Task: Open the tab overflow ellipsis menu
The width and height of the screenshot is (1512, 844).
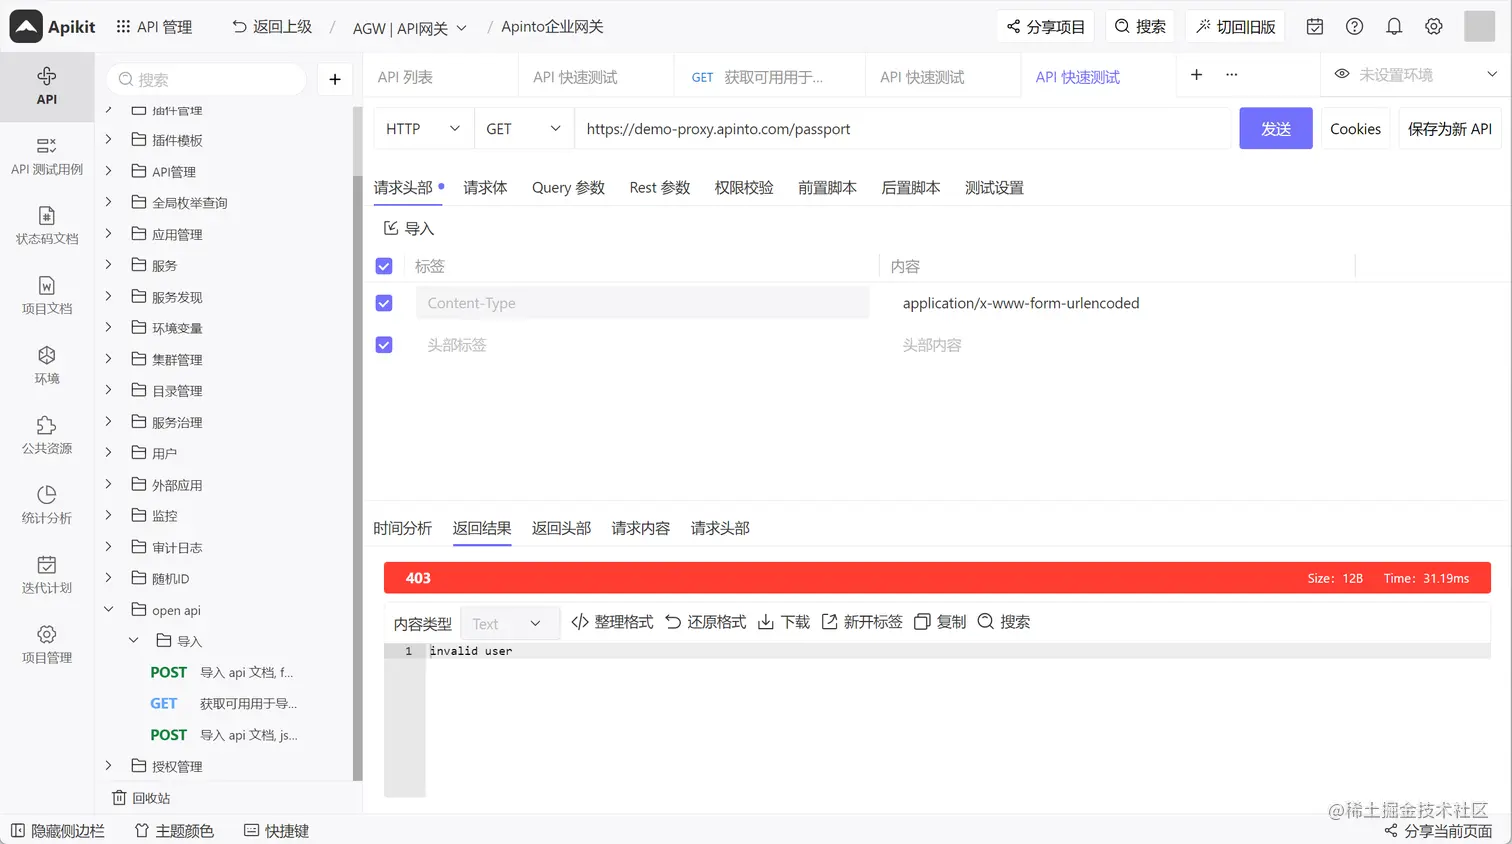Action: click(x=1232, y=75)
